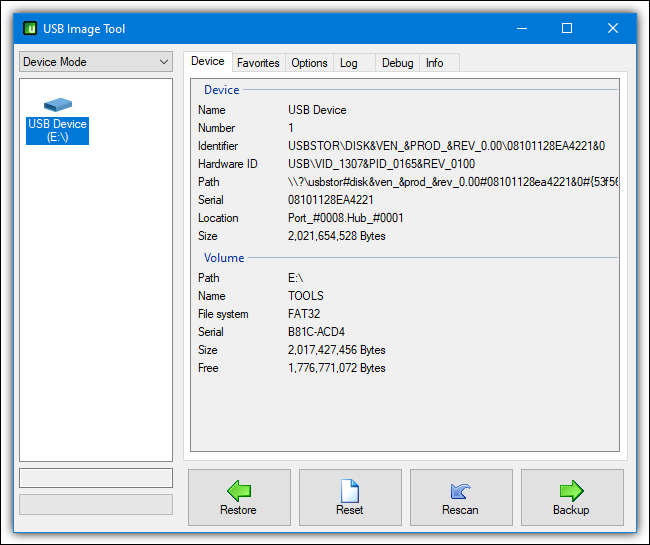Screen dimensions: 650x545
Task: Switch to the Log tab
Action: coord(348,63)
